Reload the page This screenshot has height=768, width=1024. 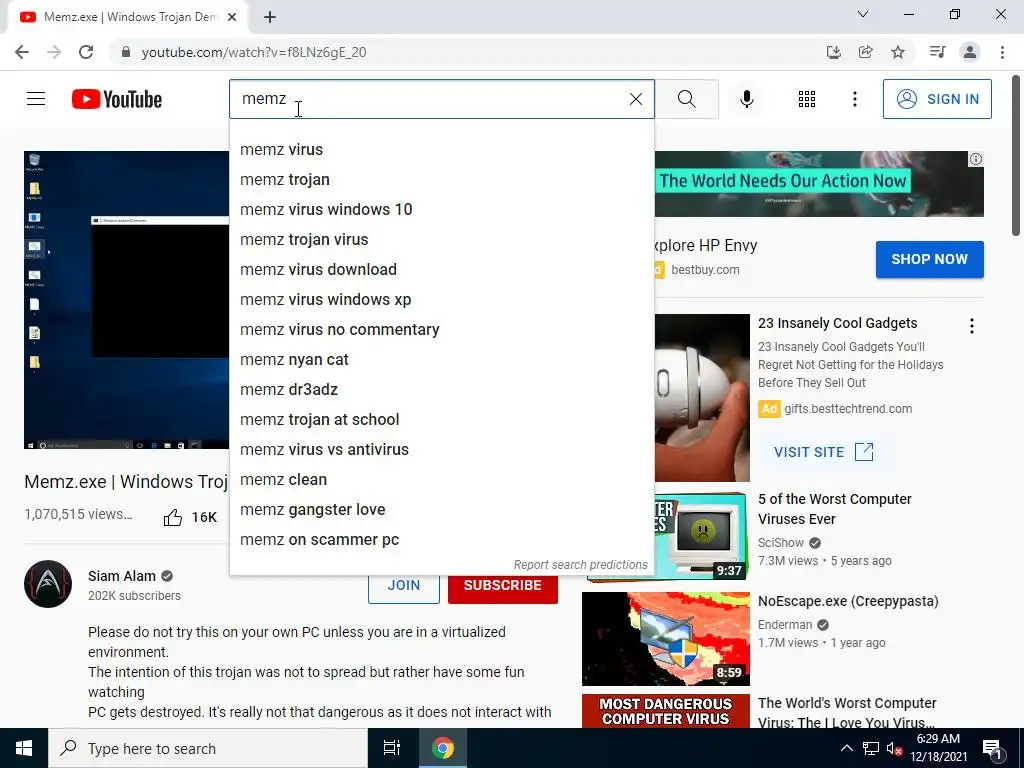[x=86, y=52]
